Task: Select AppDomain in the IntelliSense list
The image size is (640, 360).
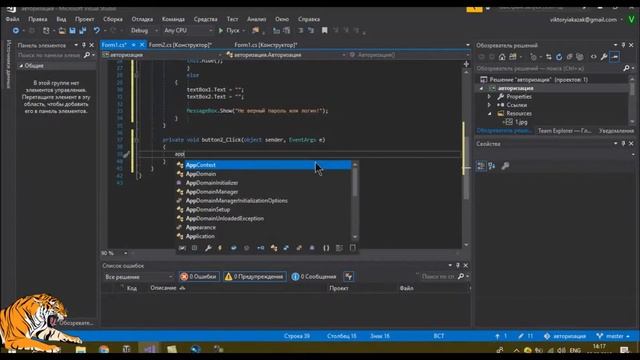Action: 264,174
